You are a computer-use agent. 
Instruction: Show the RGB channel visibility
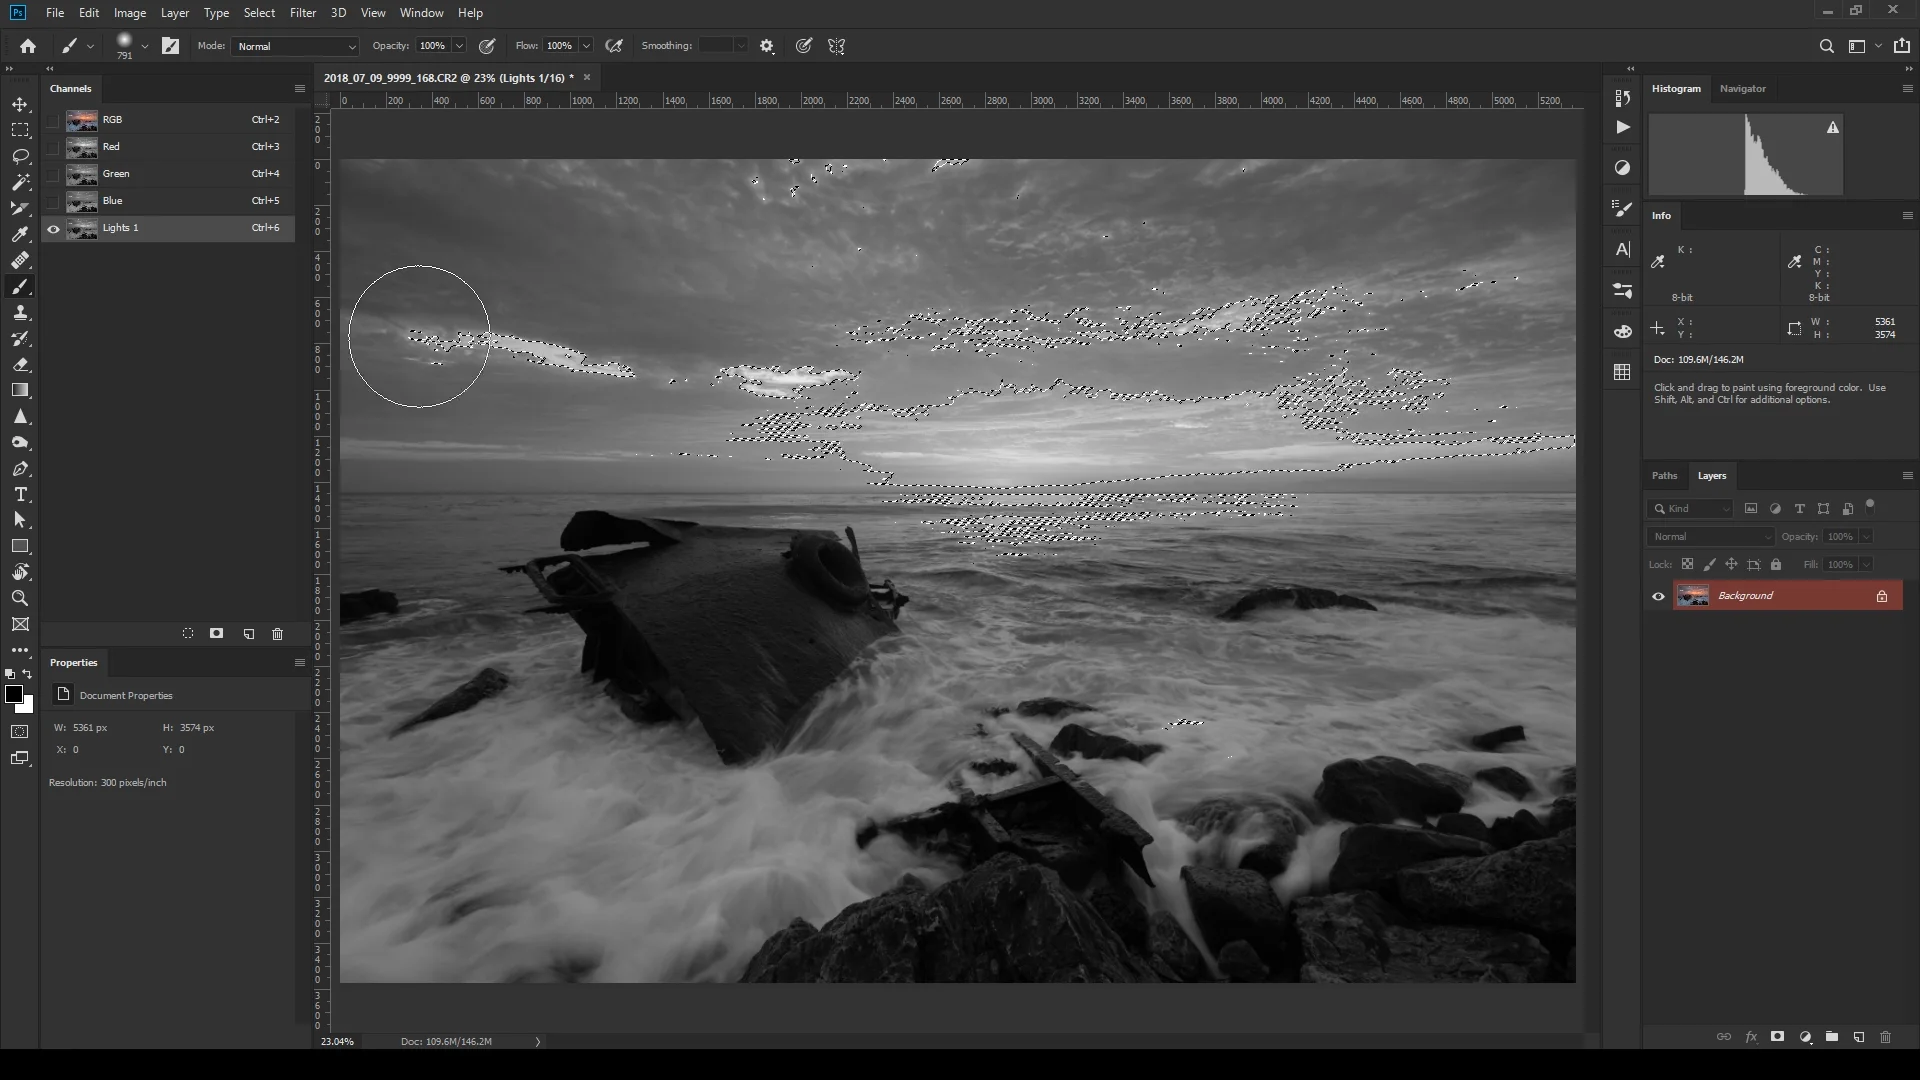(53, 120)
